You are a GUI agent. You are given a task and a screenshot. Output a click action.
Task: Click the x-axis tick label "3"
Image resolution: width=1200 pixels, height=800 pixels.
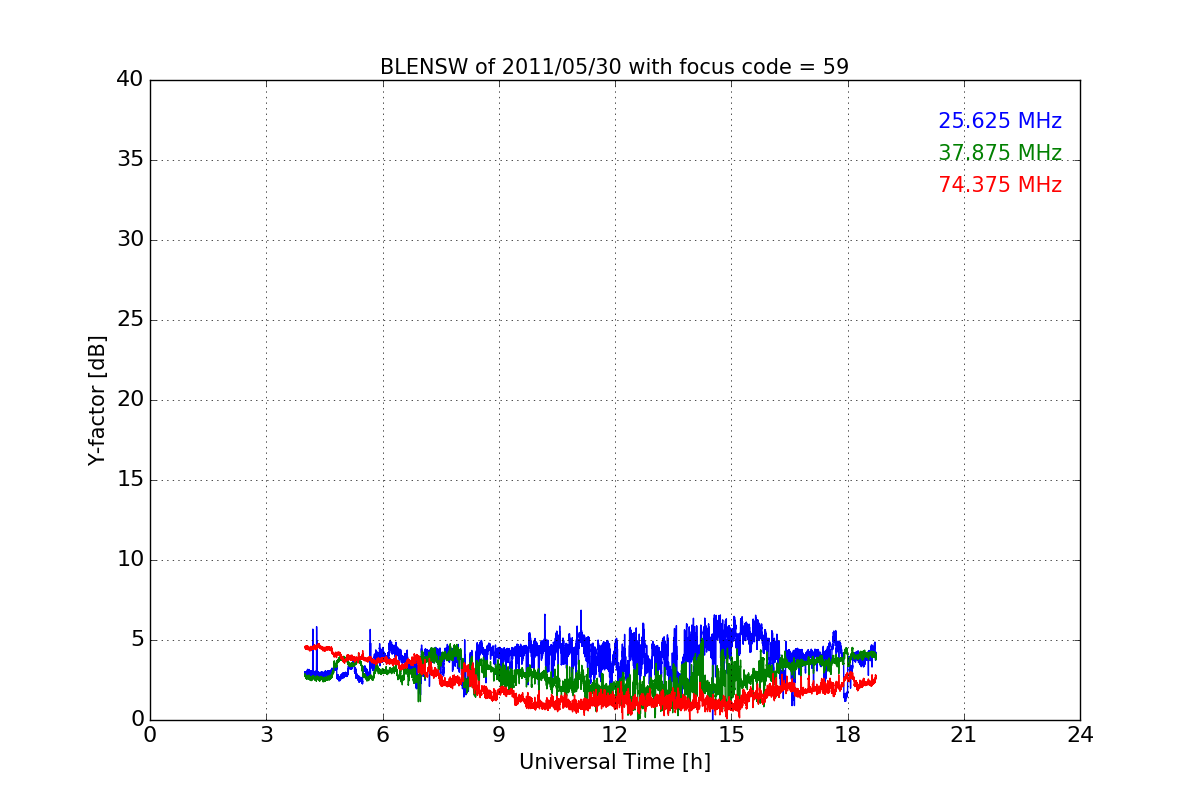click(x=266, y=735)
